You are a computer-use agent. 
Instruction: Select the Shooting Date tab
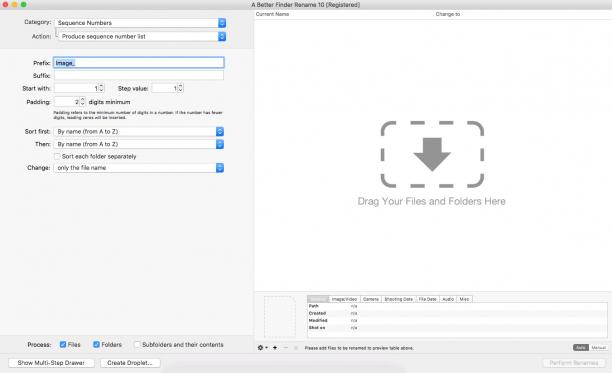point(399,299)
